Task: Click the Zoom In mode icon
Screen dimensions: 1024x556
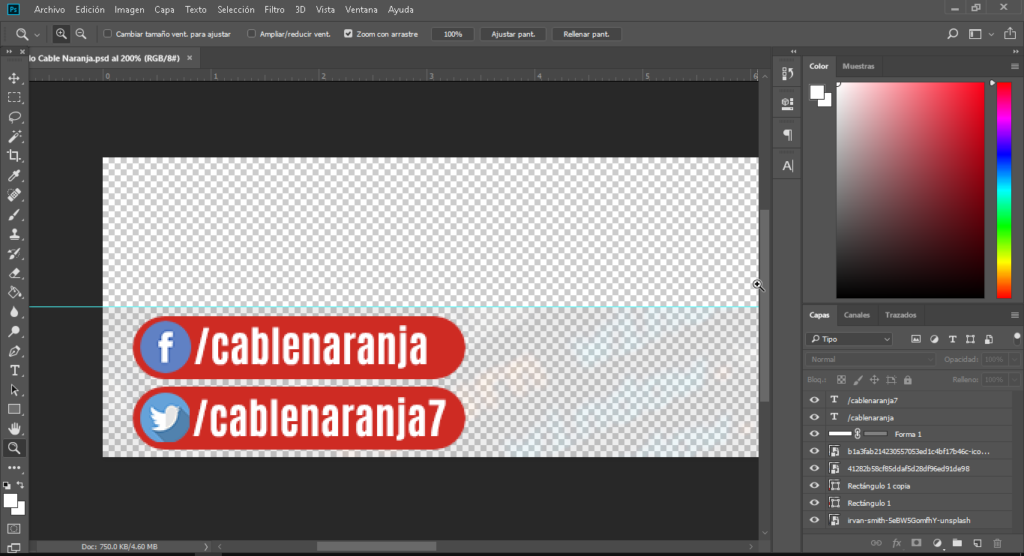Action: click(x=61, y=34)
